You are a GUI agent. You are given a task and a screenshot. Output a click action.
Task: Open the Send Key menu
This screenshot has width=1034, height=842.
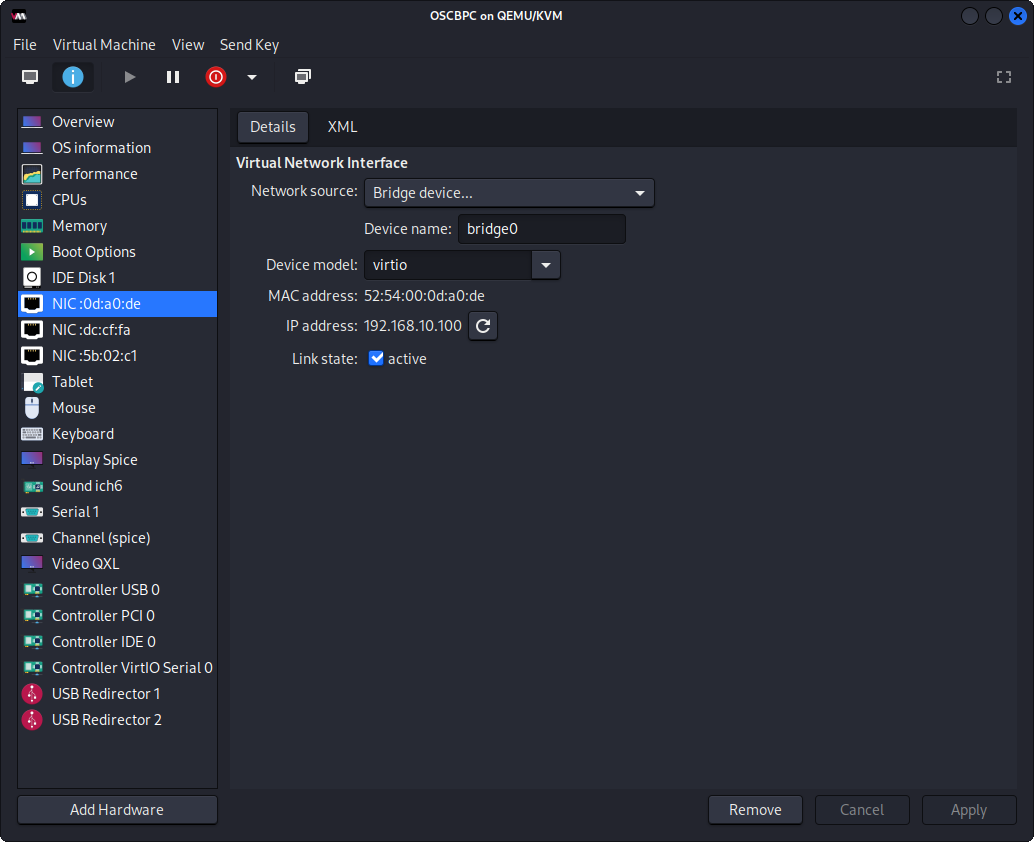point(249,45)
